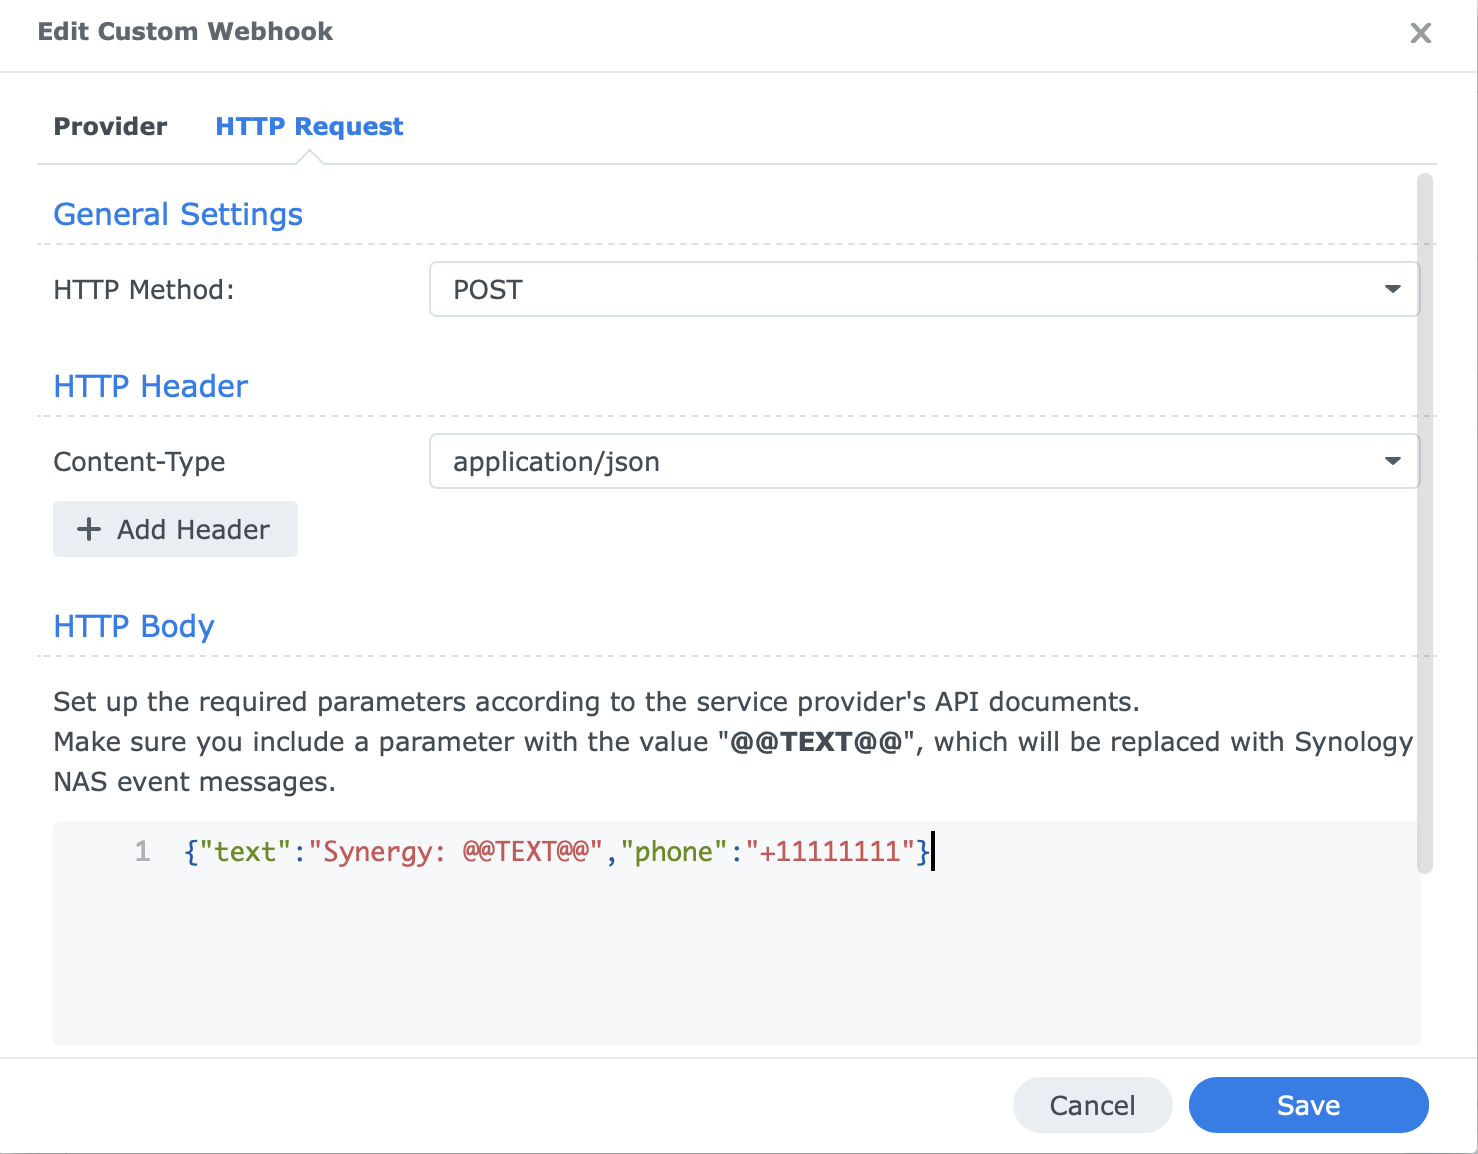
Task: Click the HTTP Body section heading
Action: coord(134,626)
